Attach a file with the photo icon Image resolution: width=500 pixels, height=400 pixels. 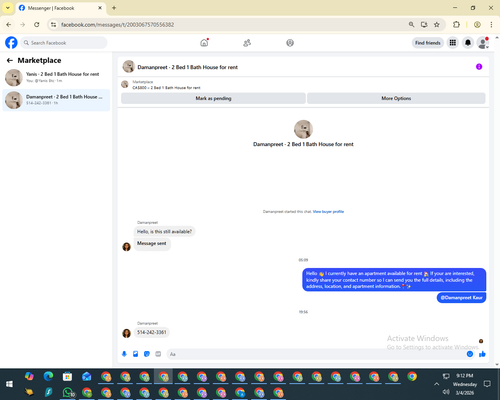135,354
